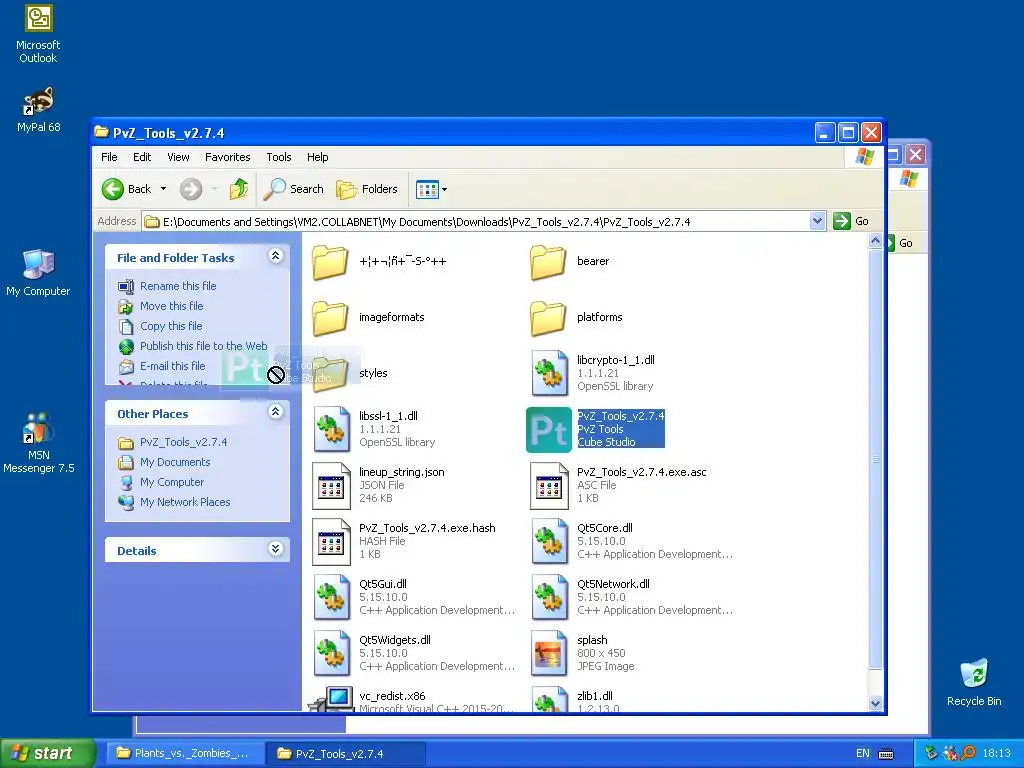Click Rename this file link
The image size is (1024, 768).
178,286
